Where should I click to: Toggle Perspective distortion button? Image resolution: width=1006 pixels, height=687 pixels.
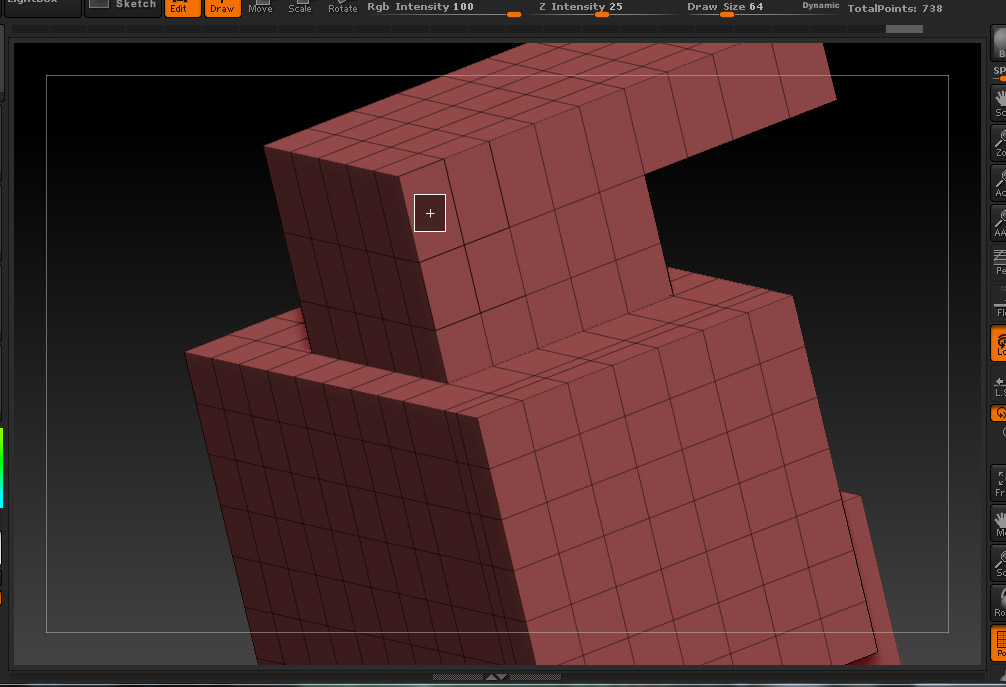pos(998,262)
